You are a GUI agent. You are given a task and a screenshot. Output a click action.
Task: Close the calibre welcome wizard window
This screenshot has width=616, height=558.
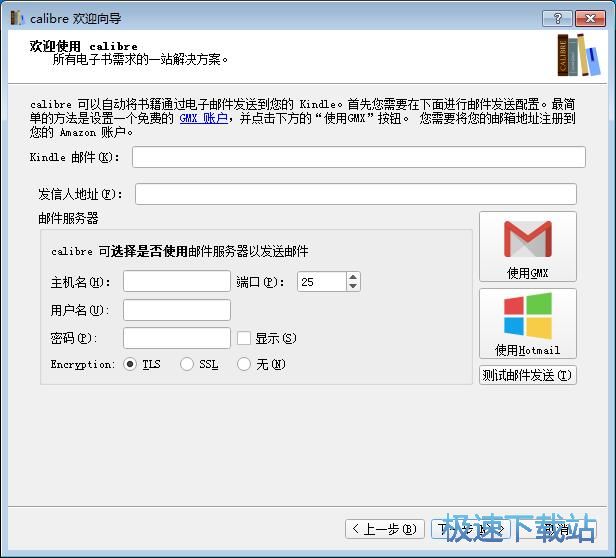(590, 18)
